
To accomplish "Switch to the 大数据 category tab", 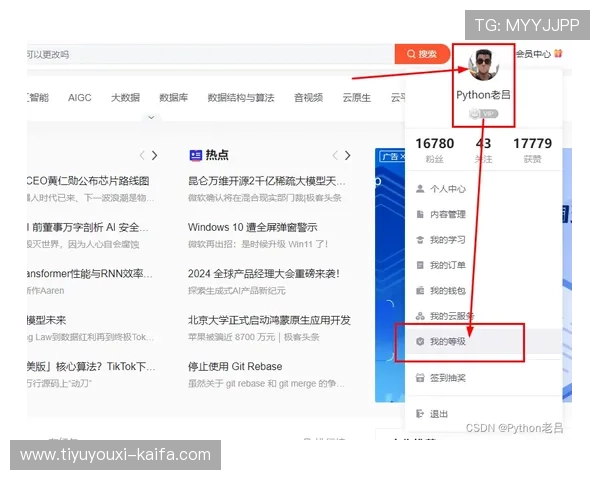I will 126,98.
